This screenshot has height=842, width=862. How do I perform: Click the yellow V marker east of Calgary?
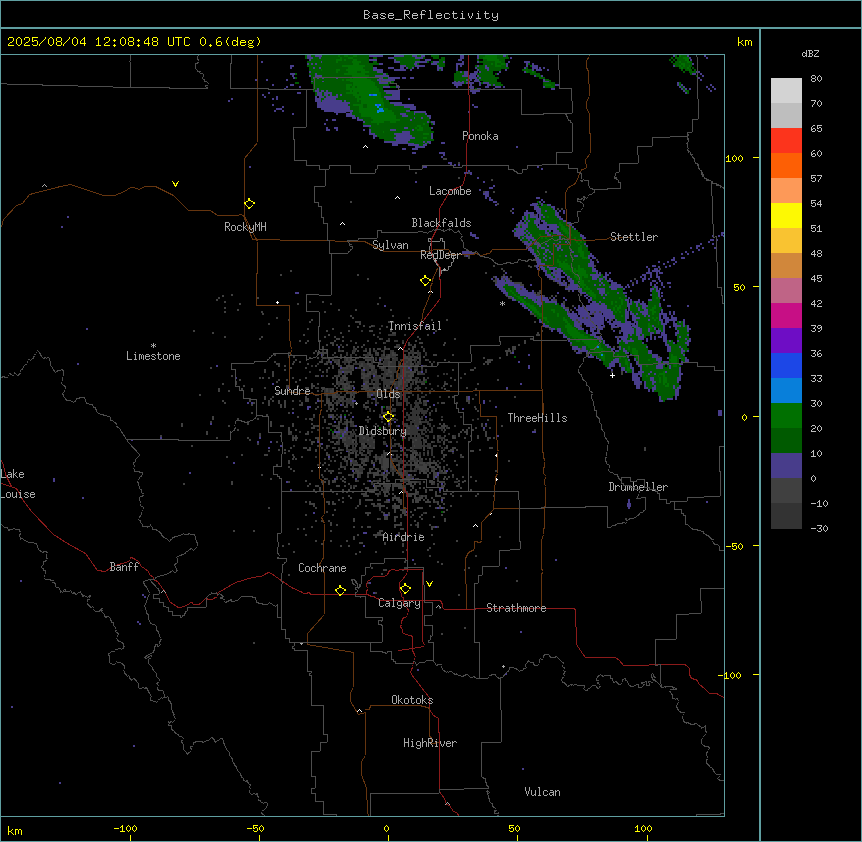[x=429, y=584]
